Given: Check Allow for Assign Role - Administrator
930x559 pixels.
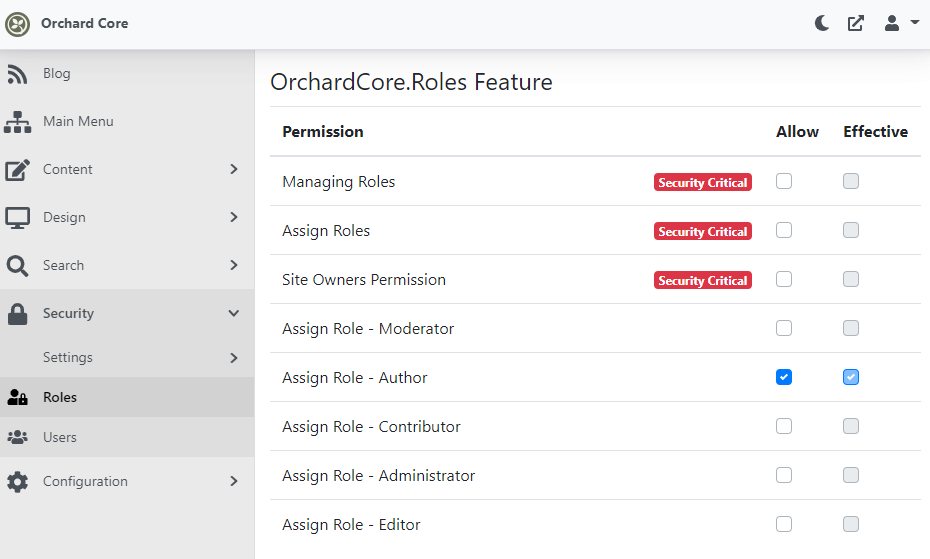Looking at the screenshot, I should pyautogui.click(x=784, y=475).
